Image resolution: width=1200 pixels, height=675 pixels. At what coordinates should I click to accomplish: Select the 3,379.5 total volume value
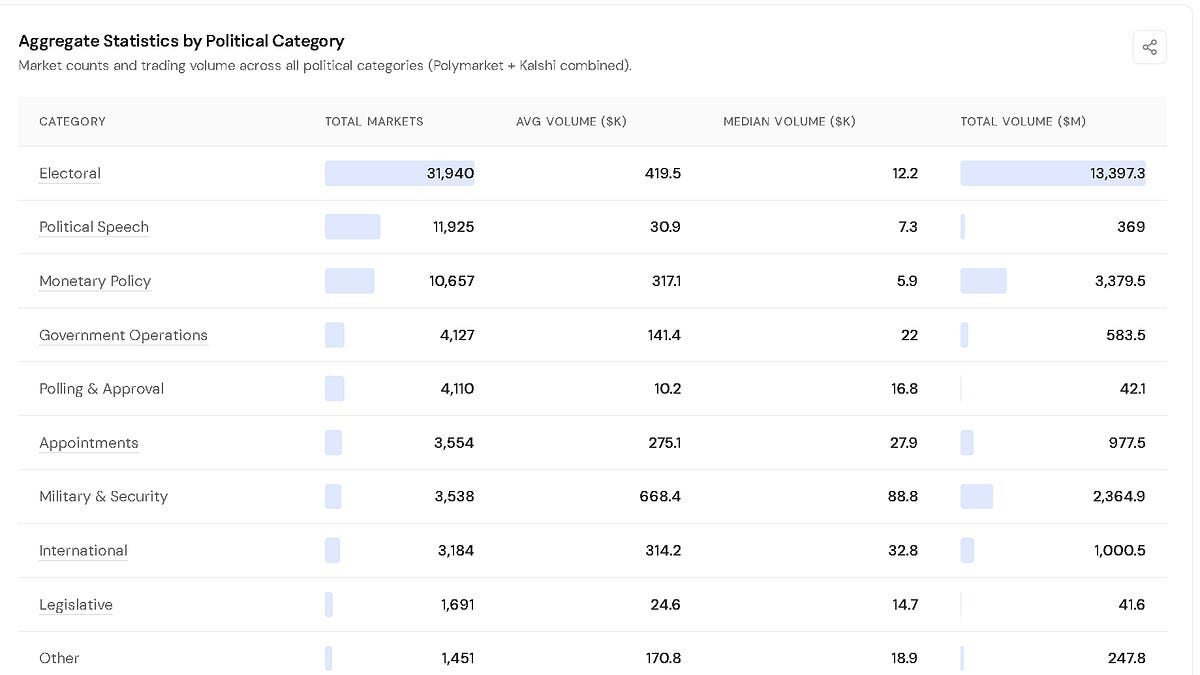pos(1120,281)
